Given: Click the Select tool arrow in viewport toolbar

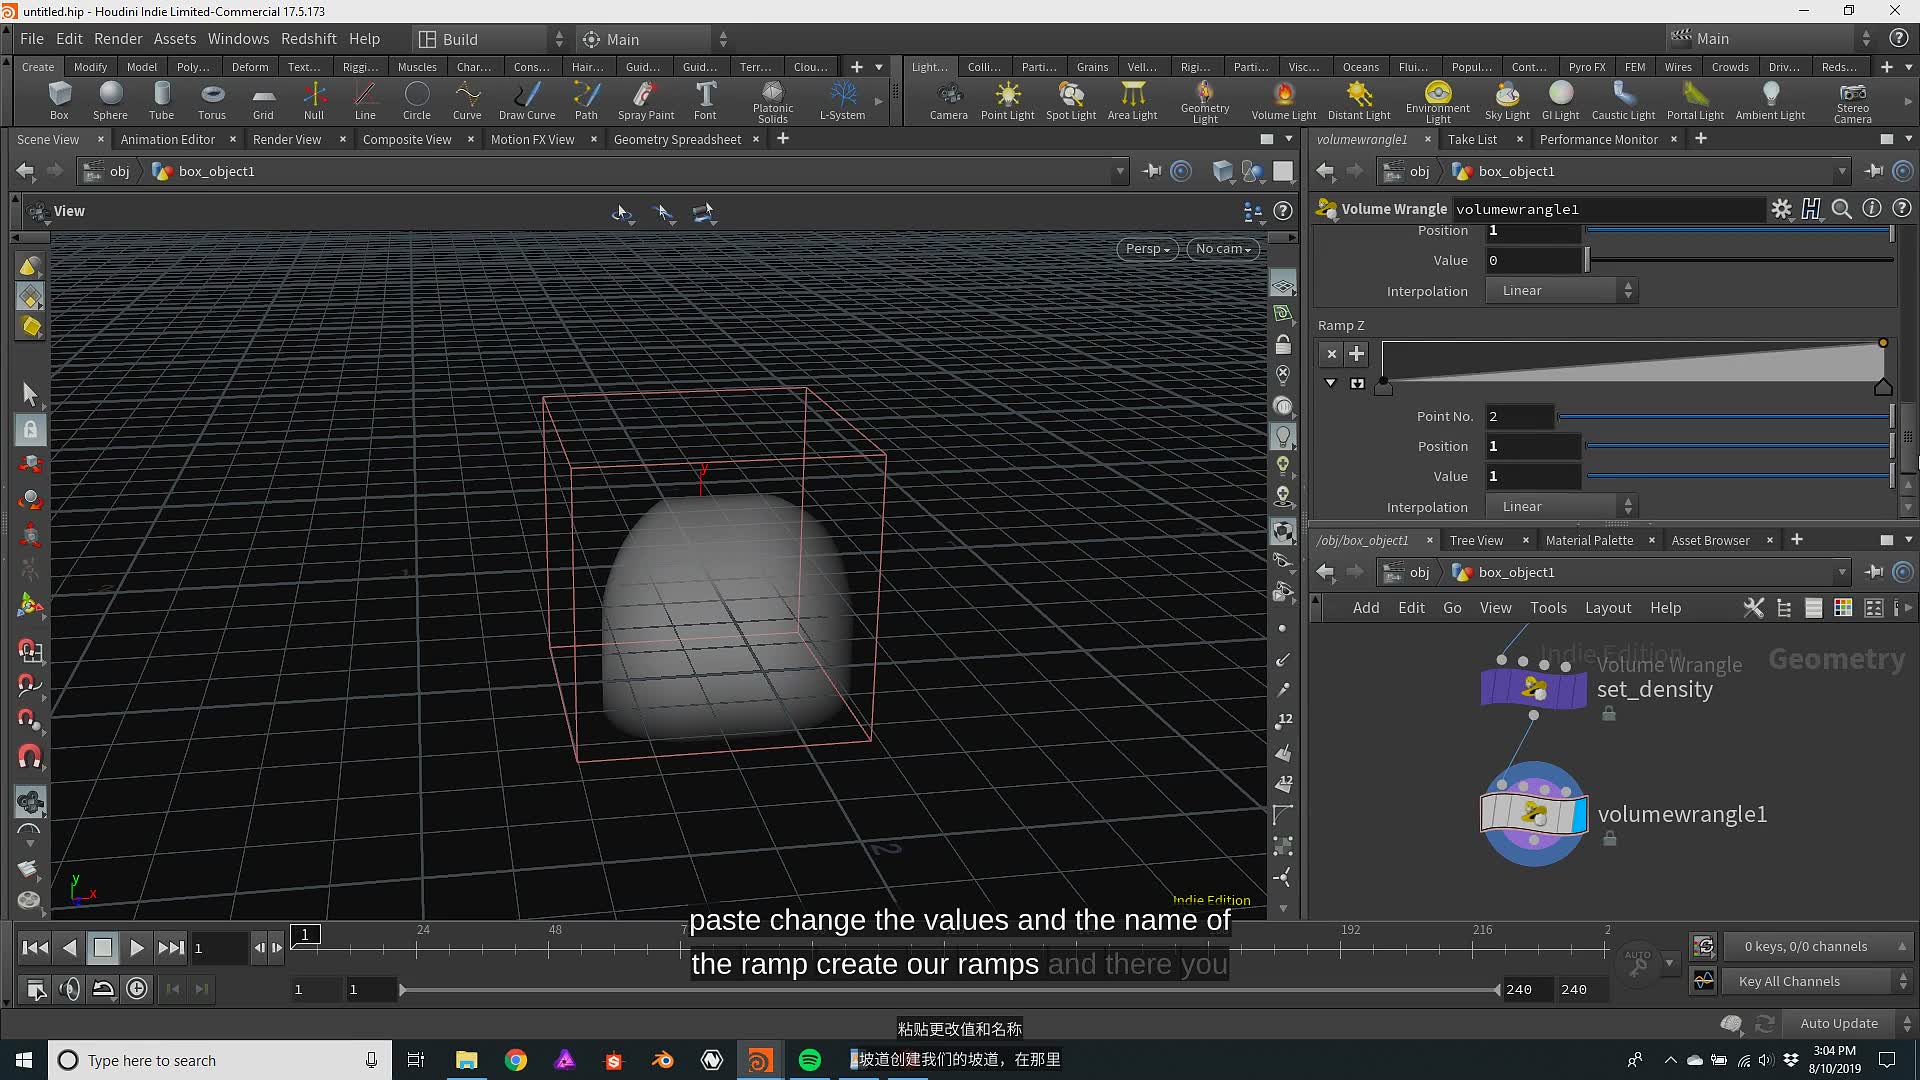Looking at the screenshot, I should [30, 394].
